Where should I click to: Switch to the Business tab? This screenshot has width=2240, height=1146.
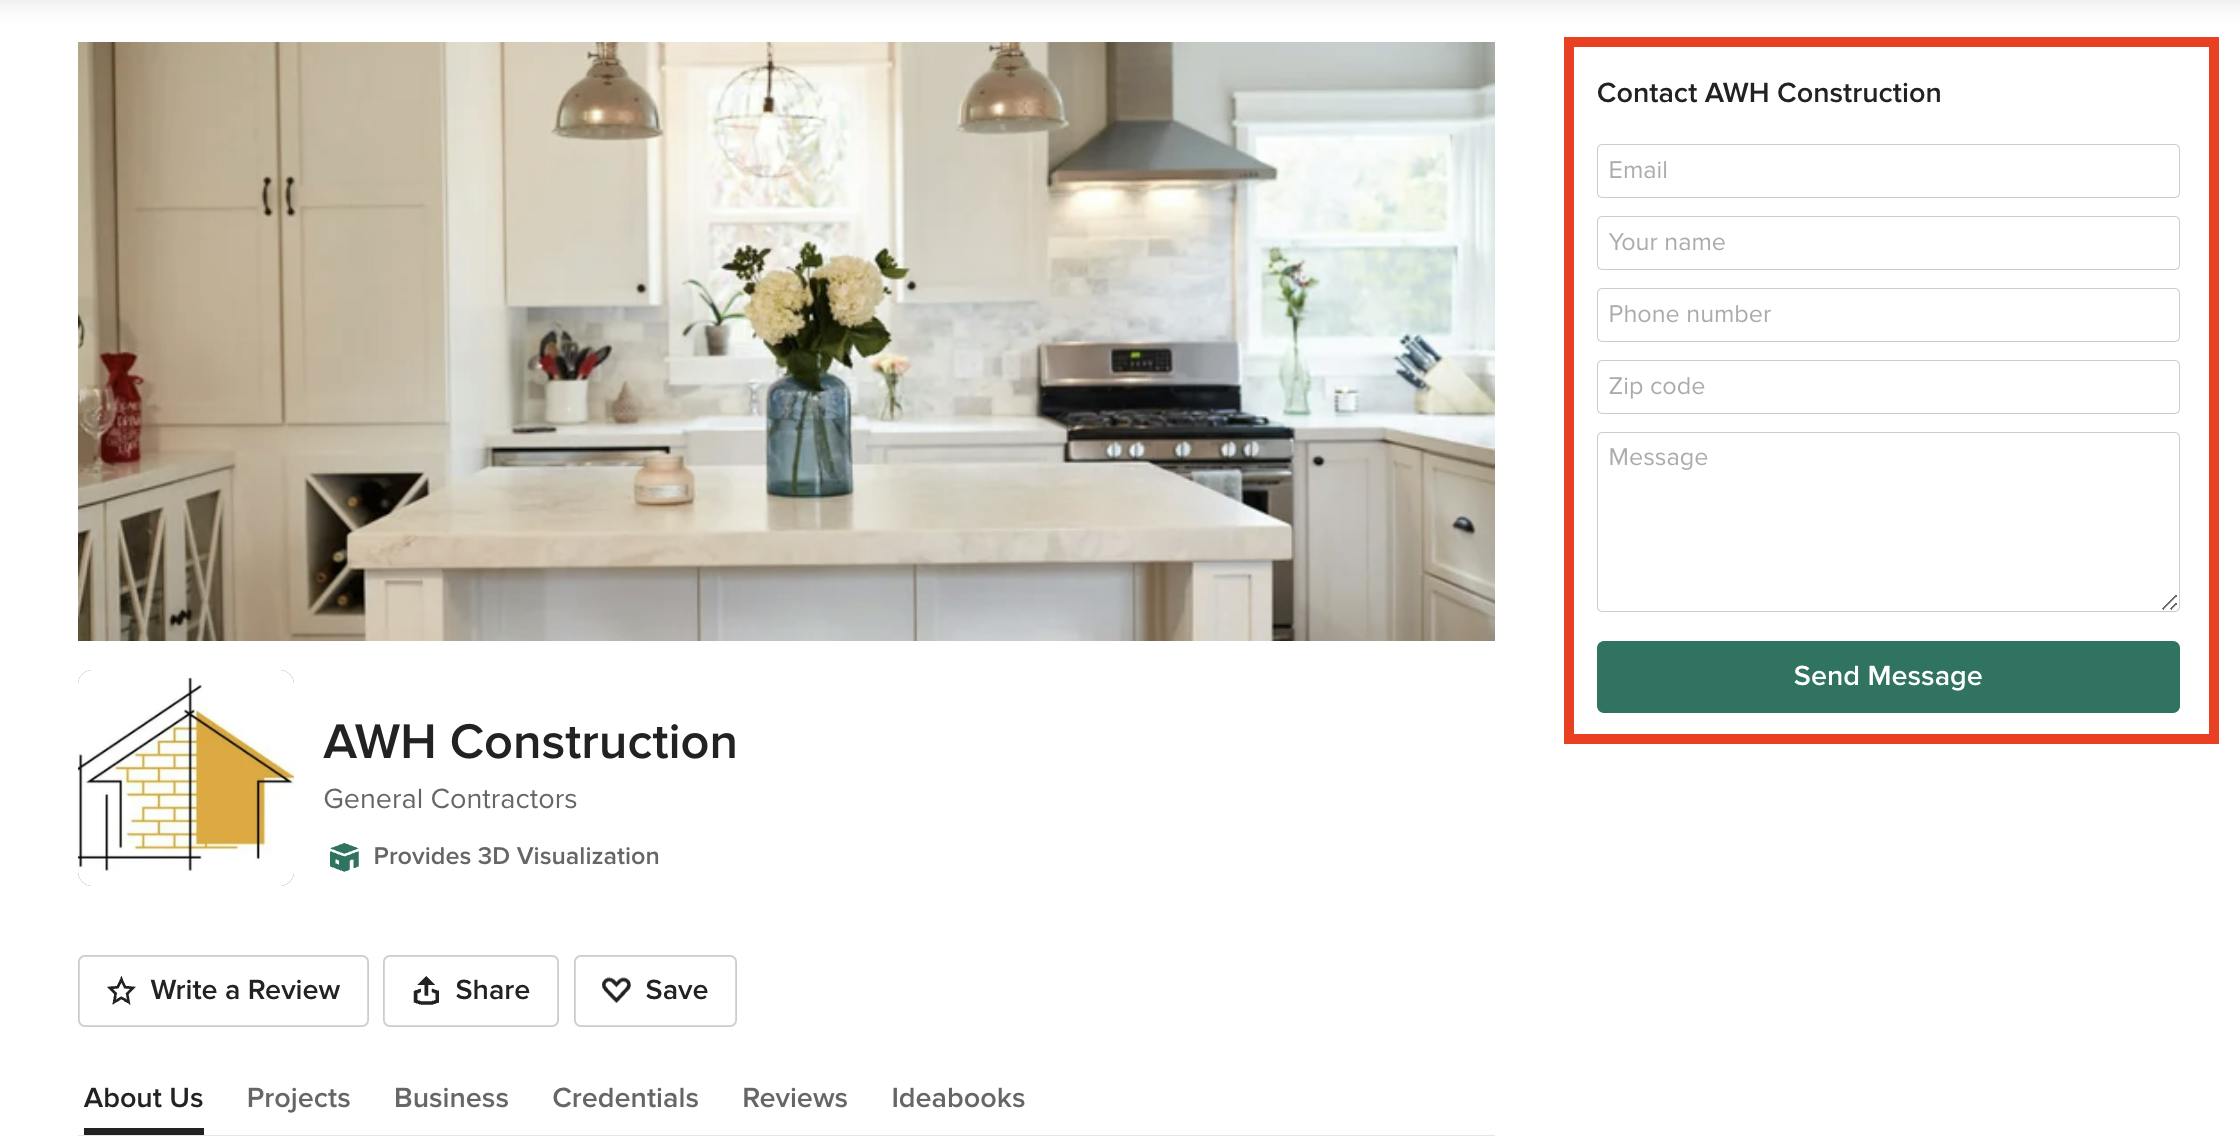coord(451,1098)
